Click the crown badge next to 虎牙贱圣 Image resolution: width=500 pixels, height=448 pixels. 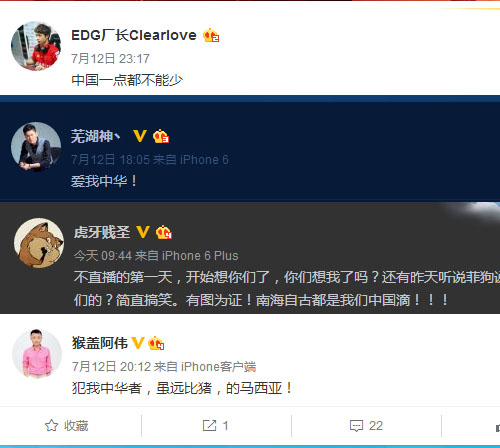(x=164, y=232)
